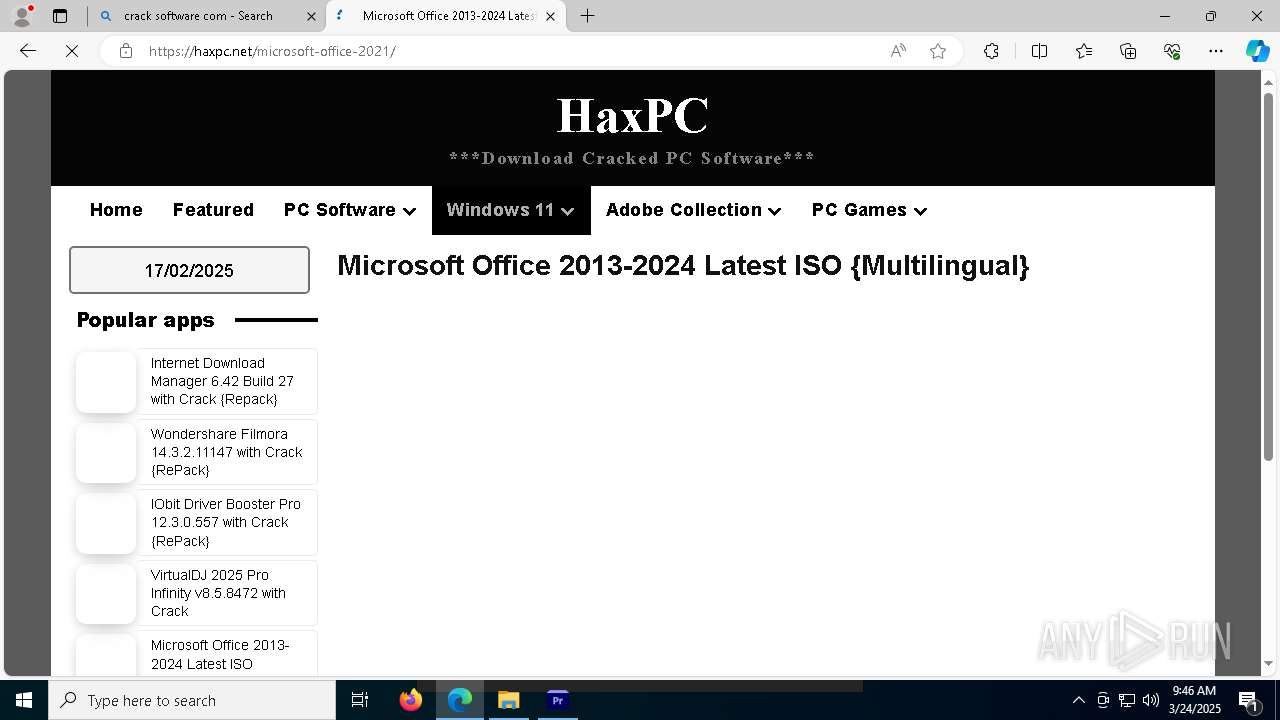This screenshot has height=720, width=1280.
Task: Click the Popular apps heading
Action: click(x=146, y=320)
